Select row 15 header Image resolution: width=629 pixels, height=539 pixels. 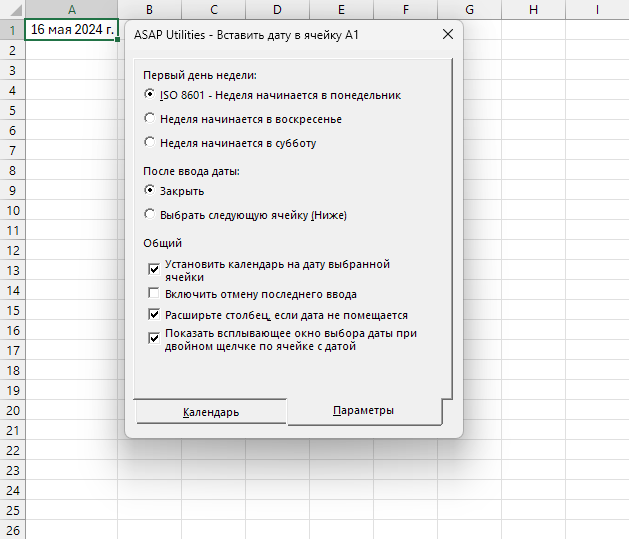(12, 310)
